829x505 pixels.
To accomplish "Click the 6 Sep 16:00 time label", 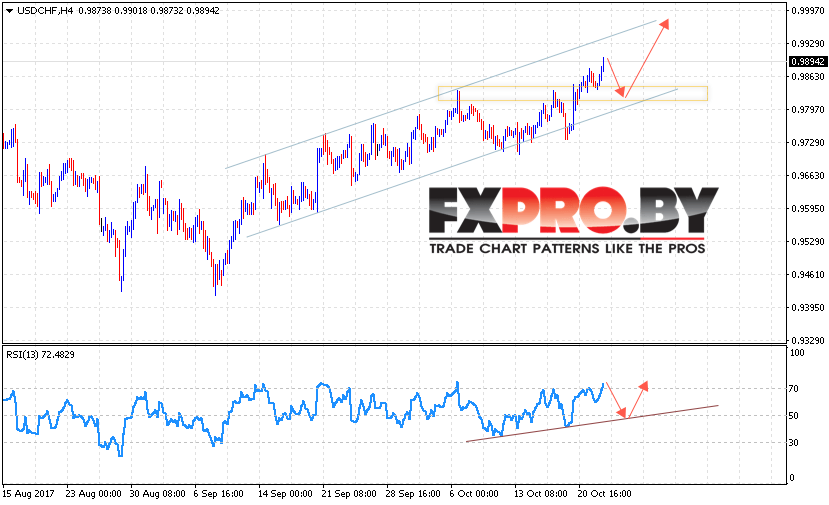I will tap(218, 494).
